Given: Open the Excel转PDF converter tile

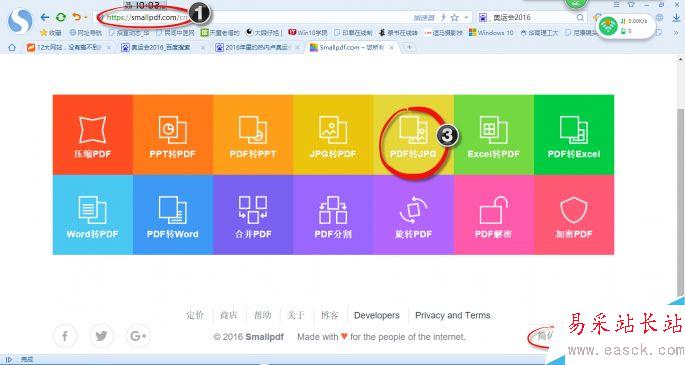Looking at the screenshot, I should (494, 135).
